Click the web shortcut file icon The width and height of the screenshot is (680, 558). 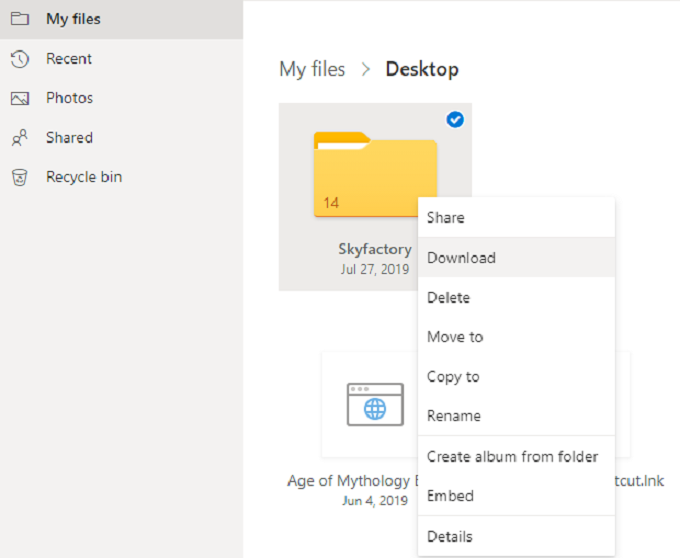click(376, 405)
